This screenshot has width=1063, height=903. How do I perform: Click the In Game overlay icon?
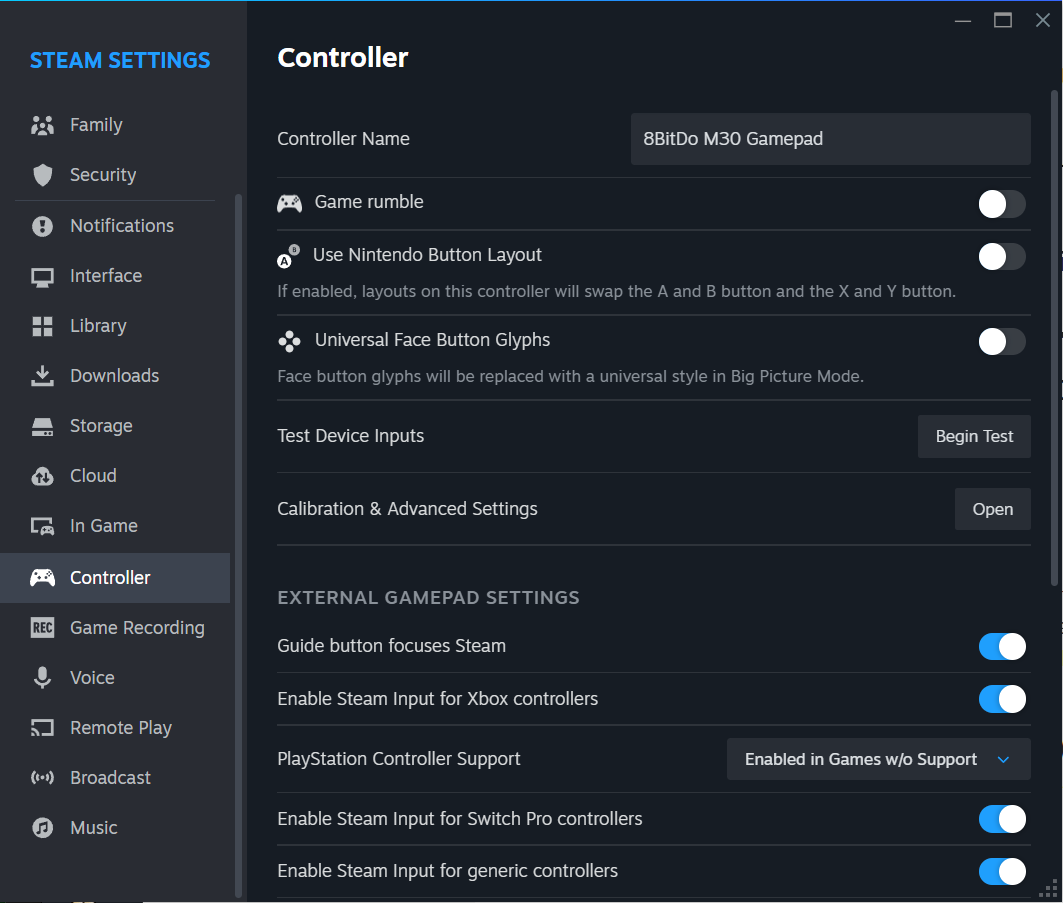click(x=42, y=527)
